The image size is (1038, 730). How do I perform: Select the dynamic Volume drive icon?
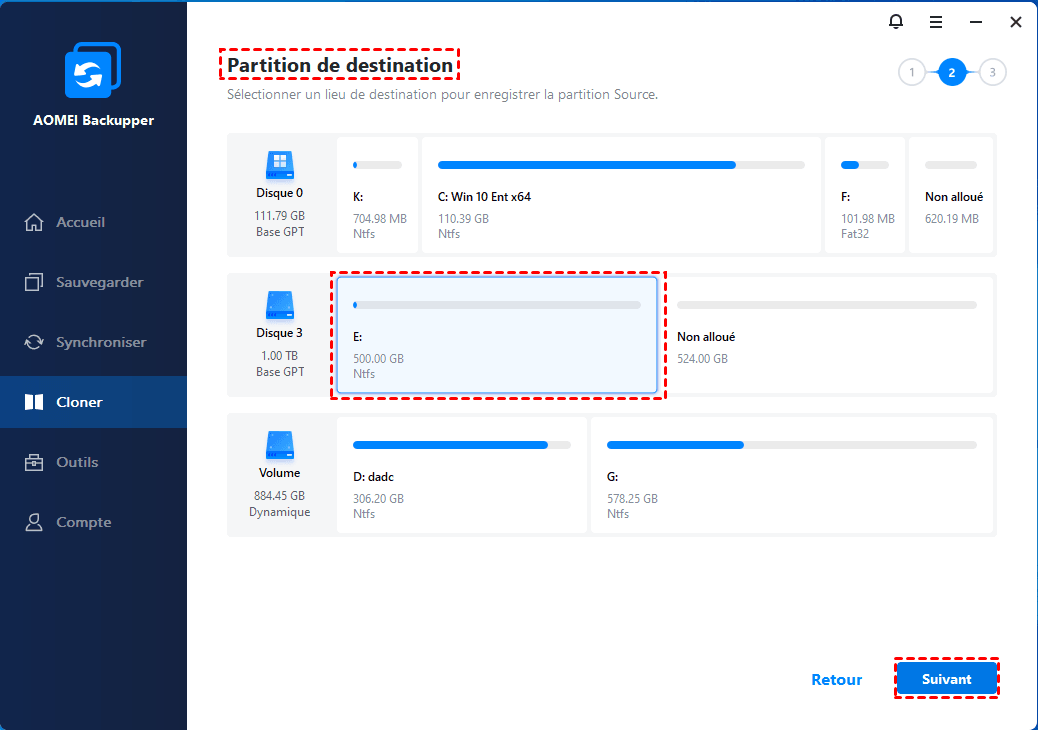pyautogui.click(x=280, y=445)
